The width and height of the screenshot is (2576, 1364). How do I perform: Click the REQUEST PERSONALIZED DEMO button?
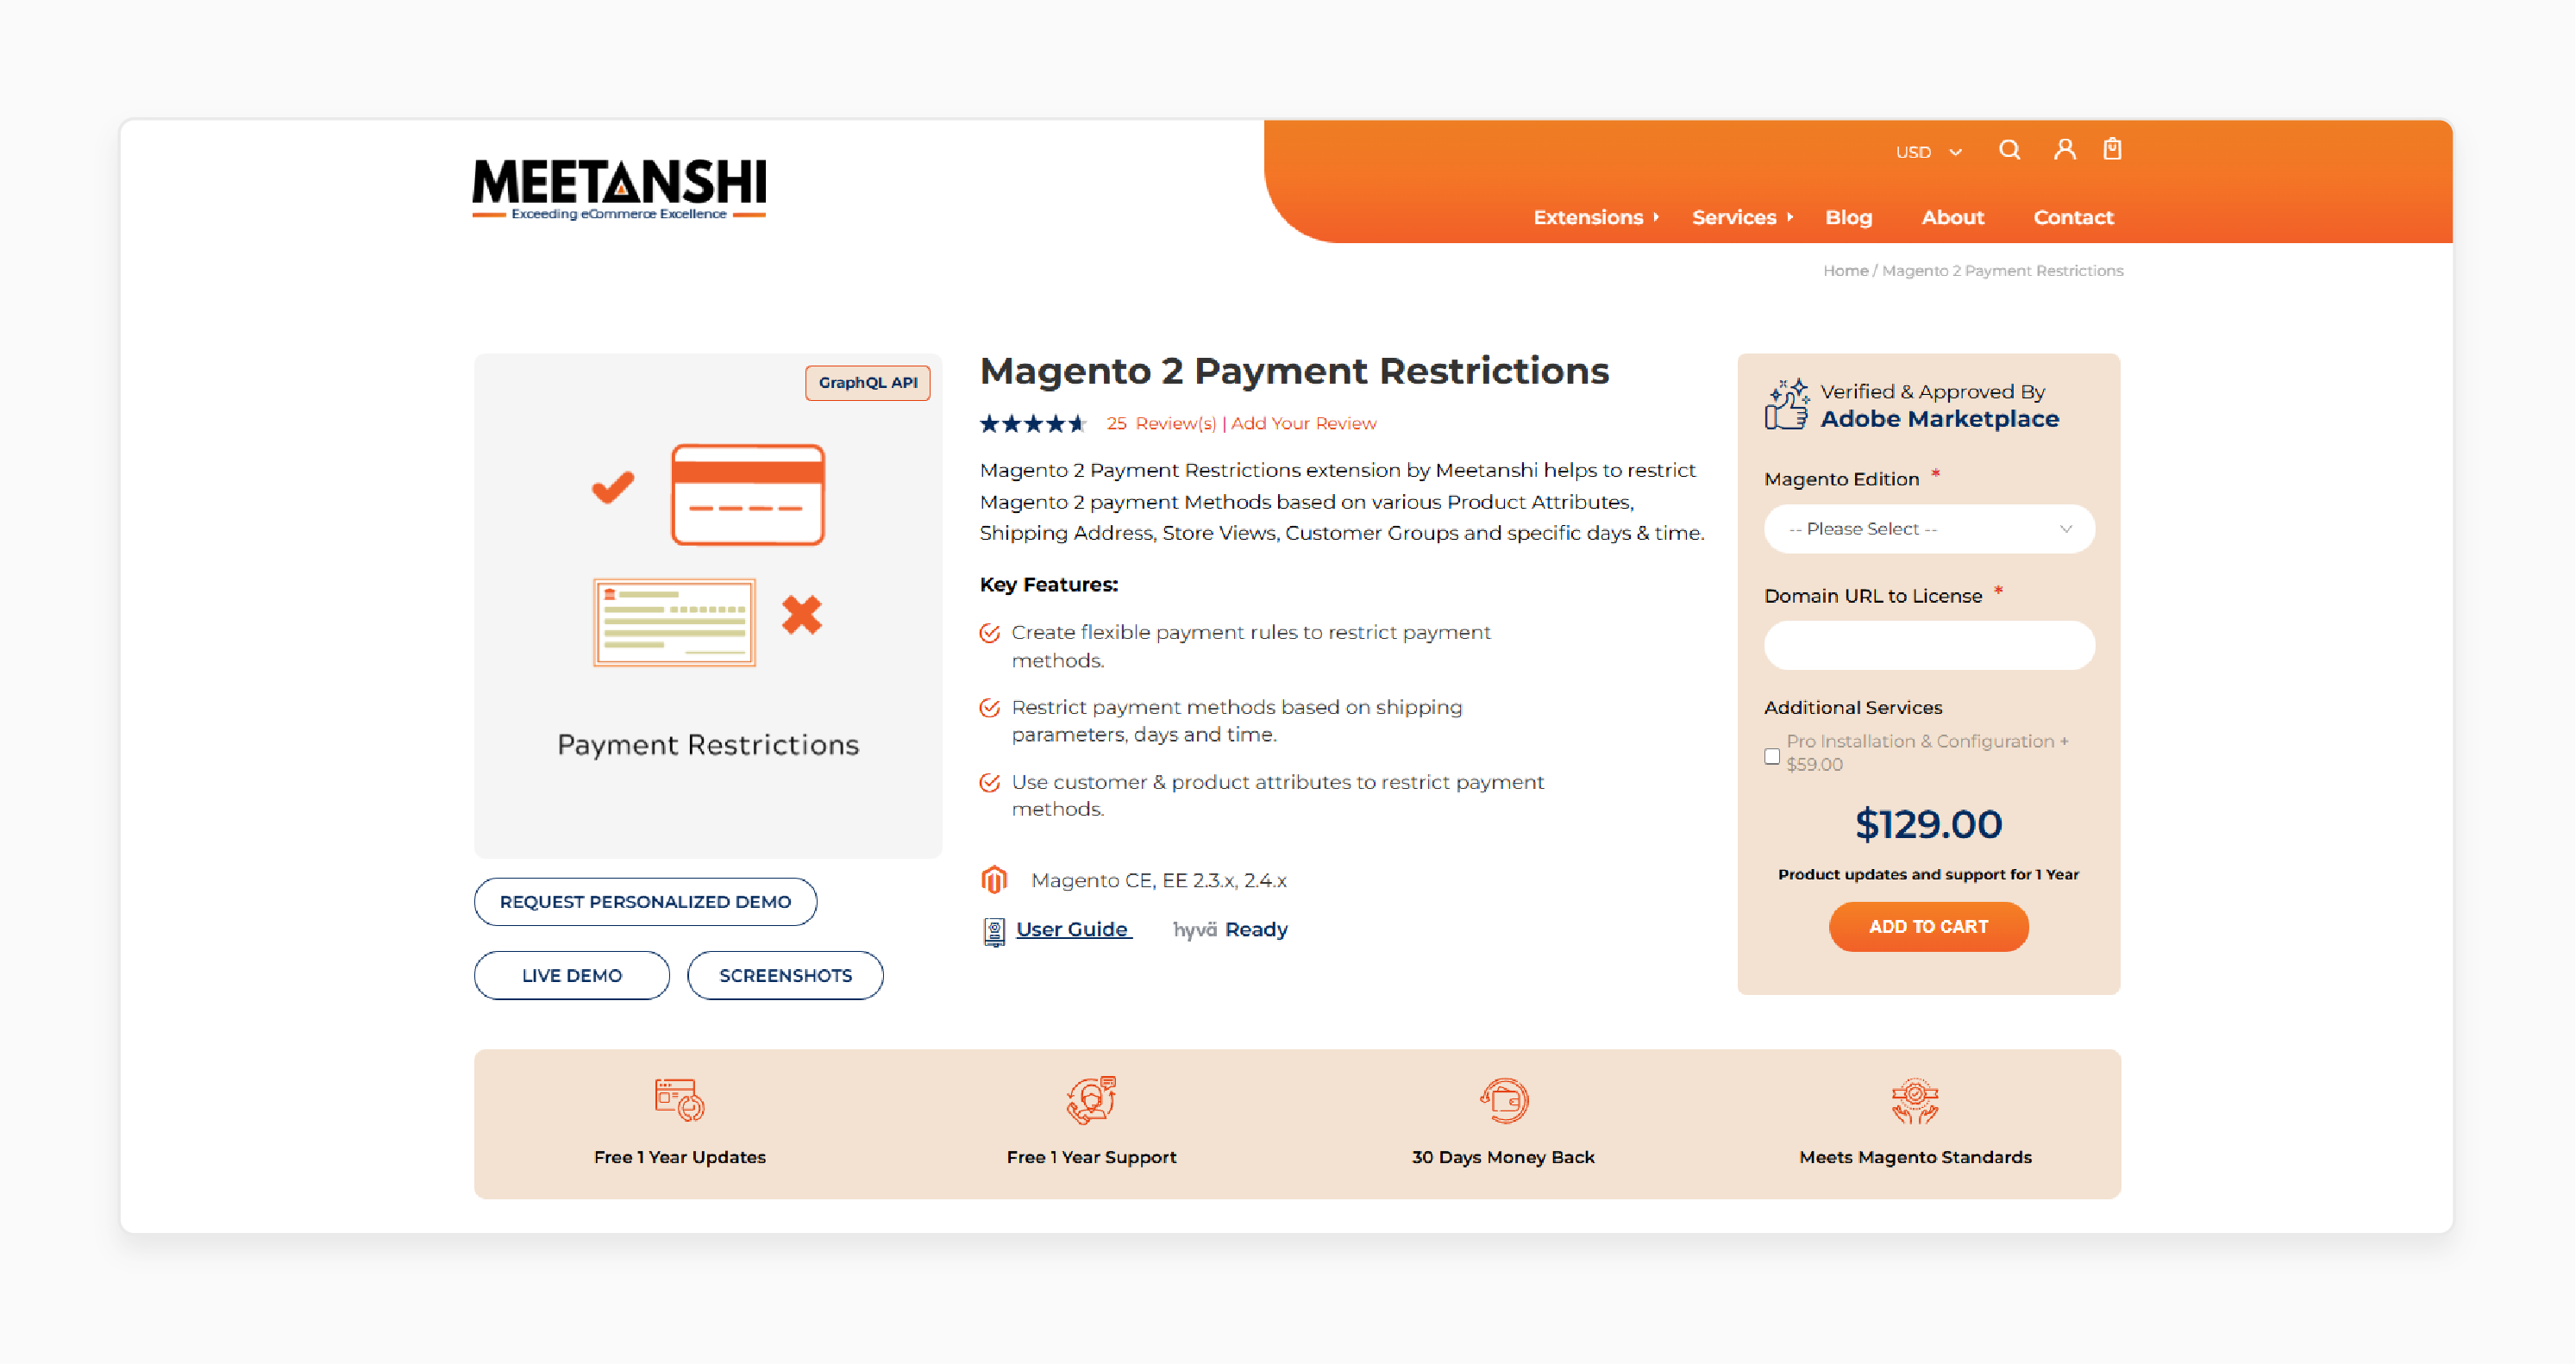644,901
